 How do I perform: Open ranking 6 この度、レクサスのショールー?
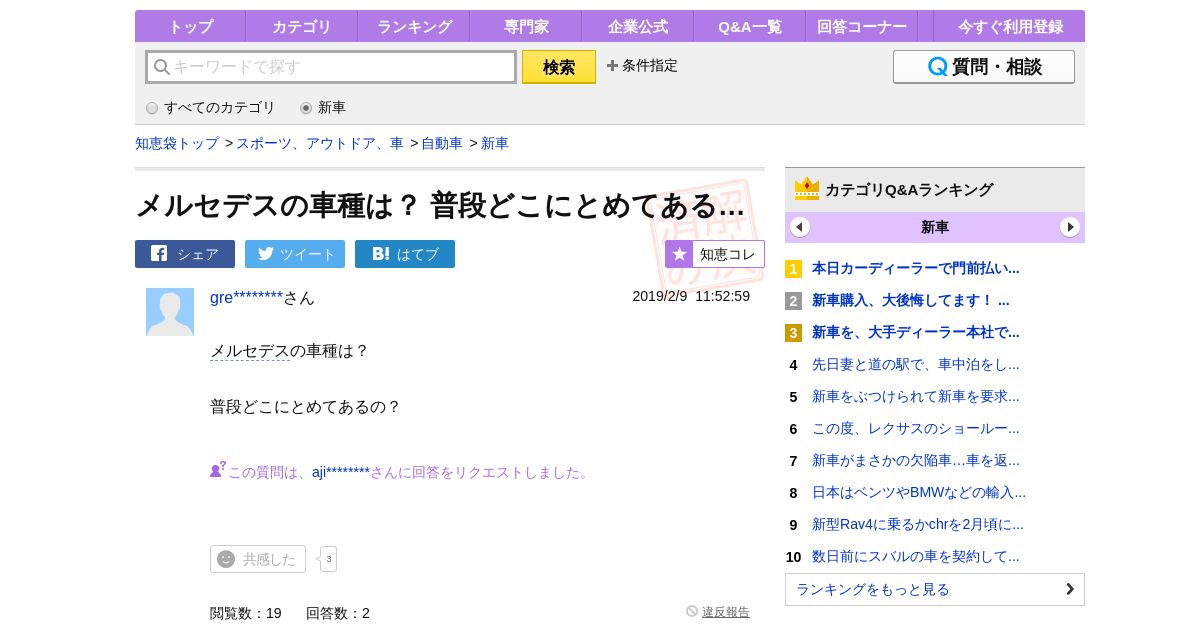click(x=916, y=428)
